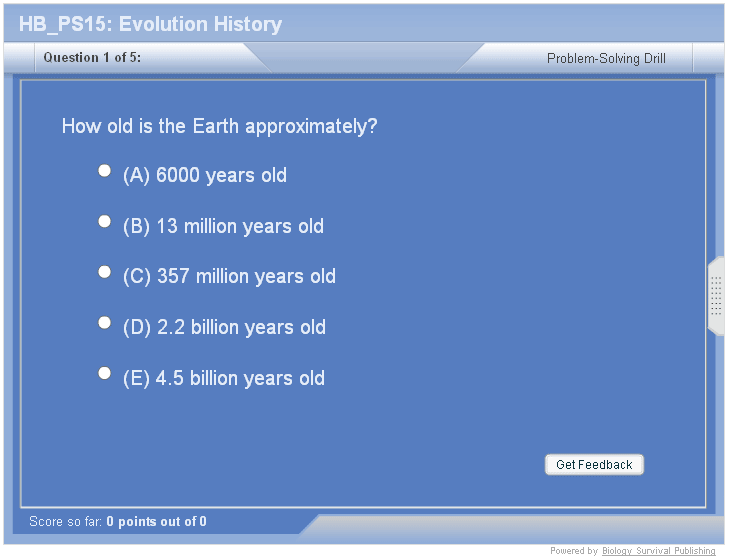Click the '0 points out of 0' score
The height and width of the screenshot is (557, 730).
(x=156, y=522)
